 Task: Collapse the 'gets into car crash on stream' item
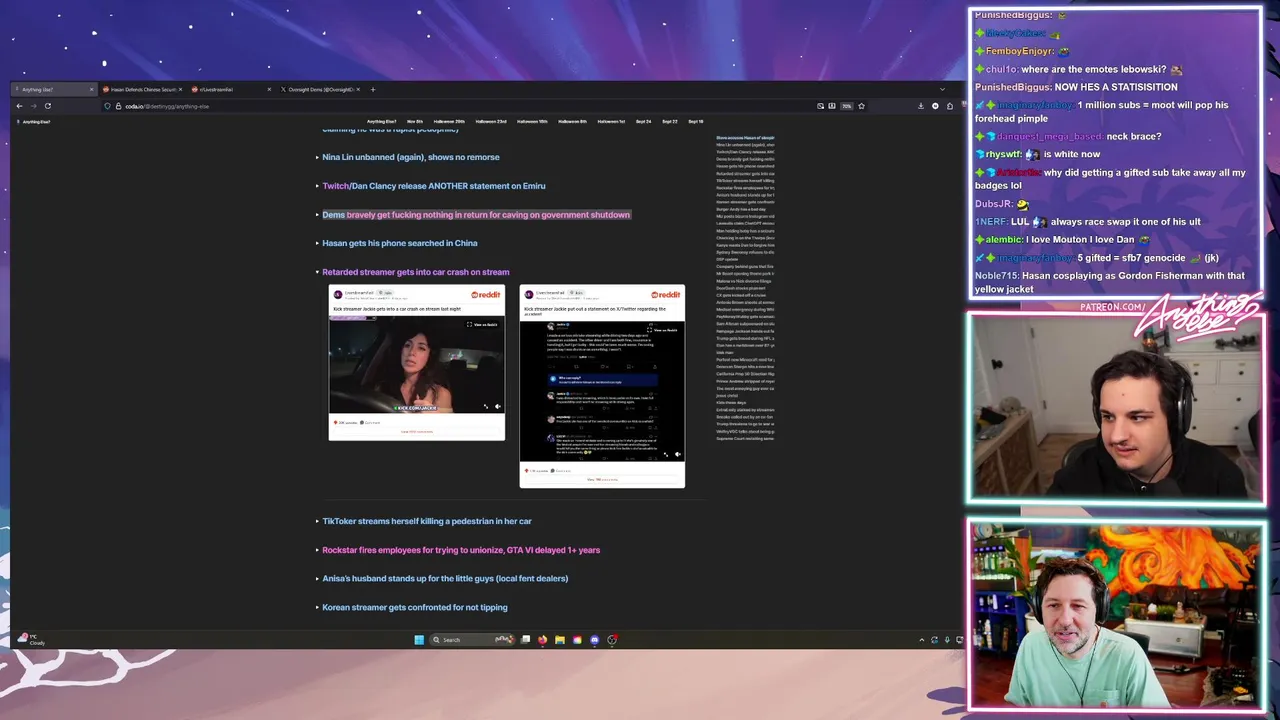point(318,272)
